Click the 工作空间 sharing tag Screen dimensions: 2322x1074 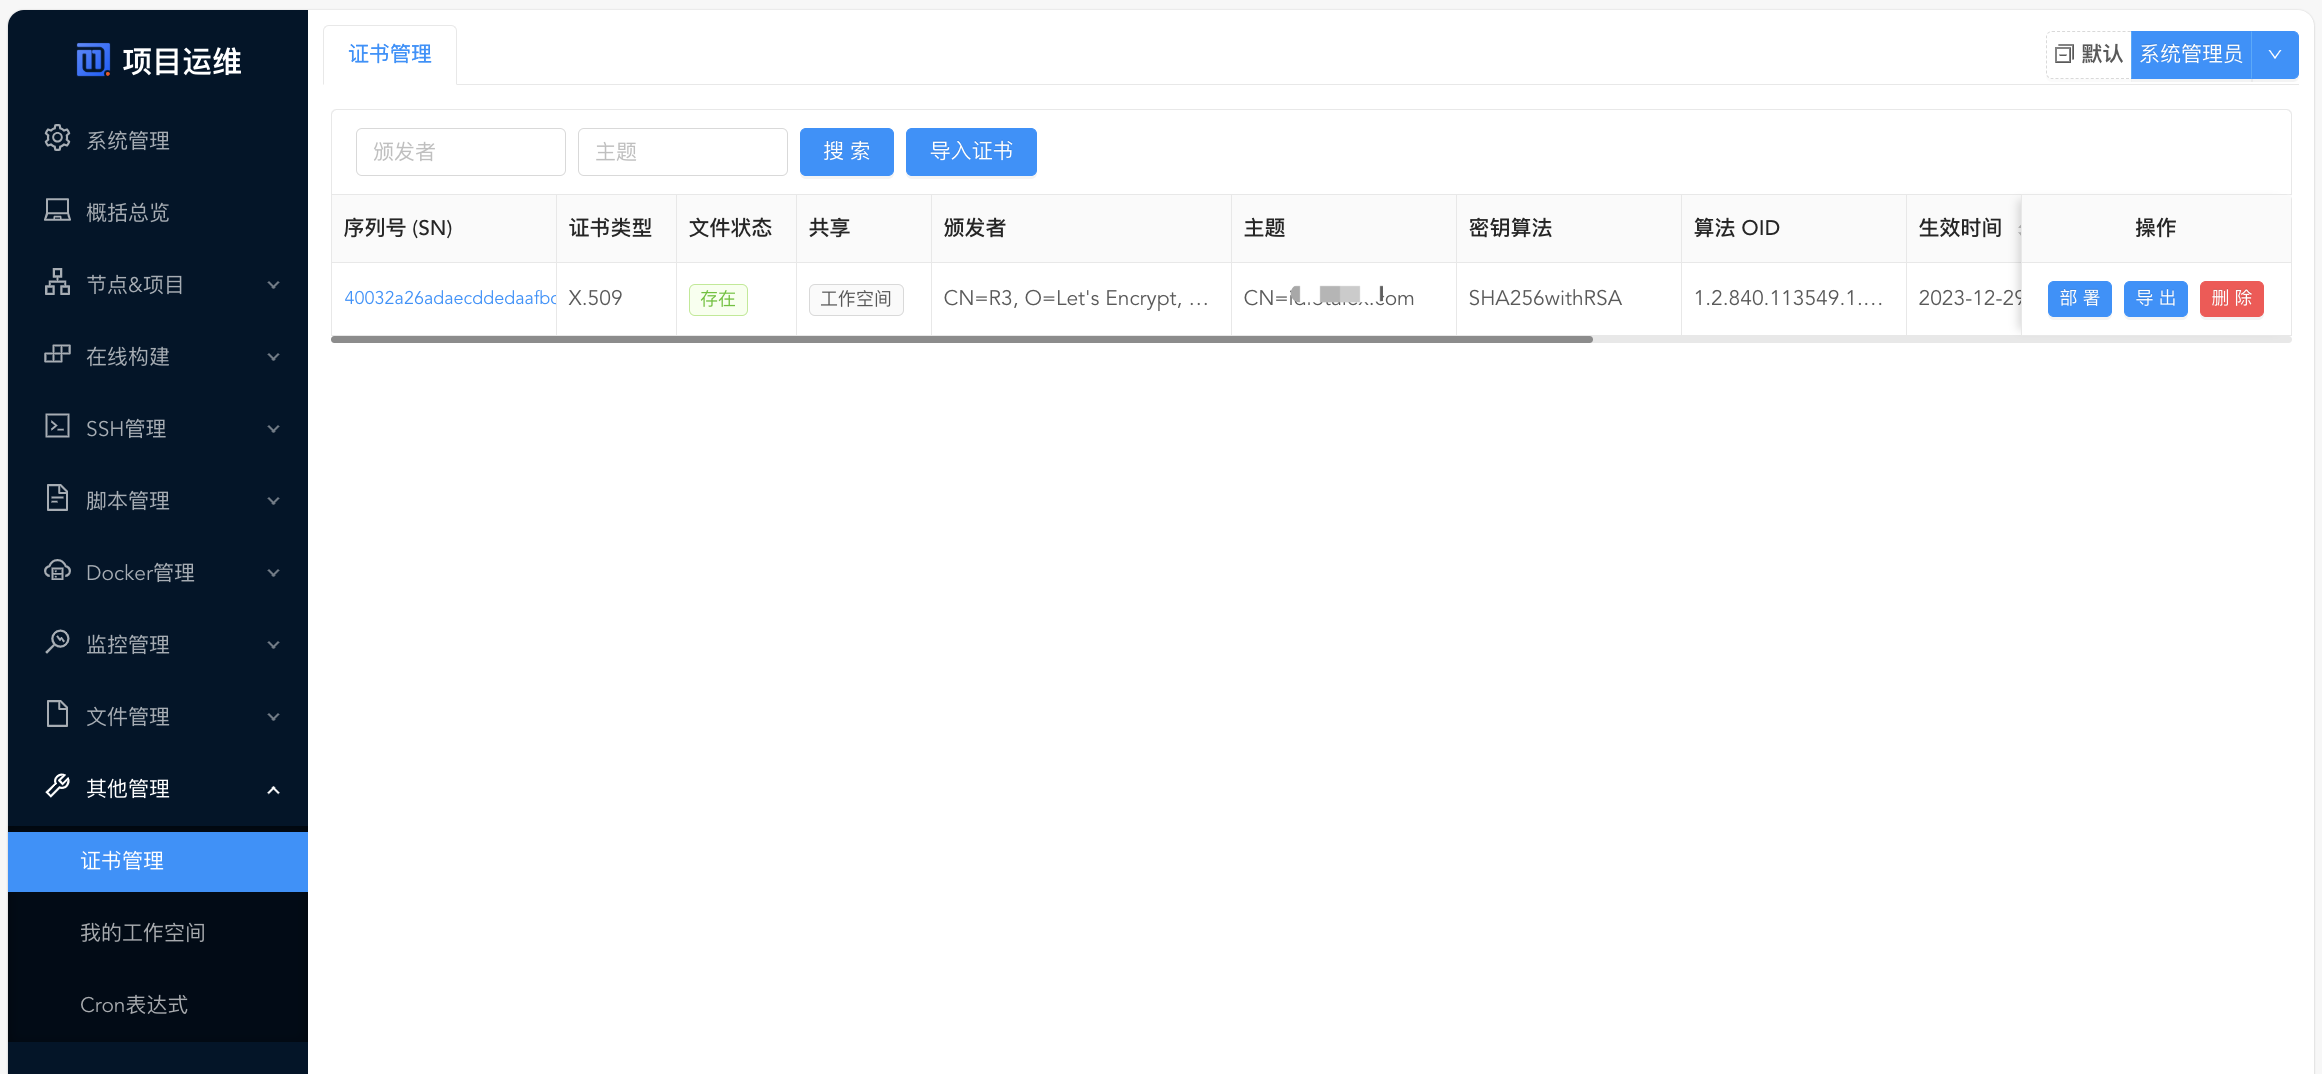pyautogui.click(x=855, y=298)
